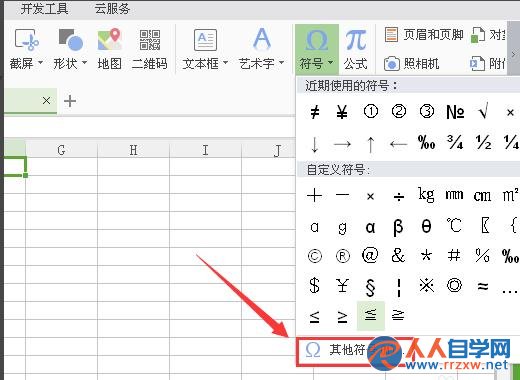Expand the Symbol (符号) dropdown arrow
This screenshot has height=380, width=520.
coord(330,62)
